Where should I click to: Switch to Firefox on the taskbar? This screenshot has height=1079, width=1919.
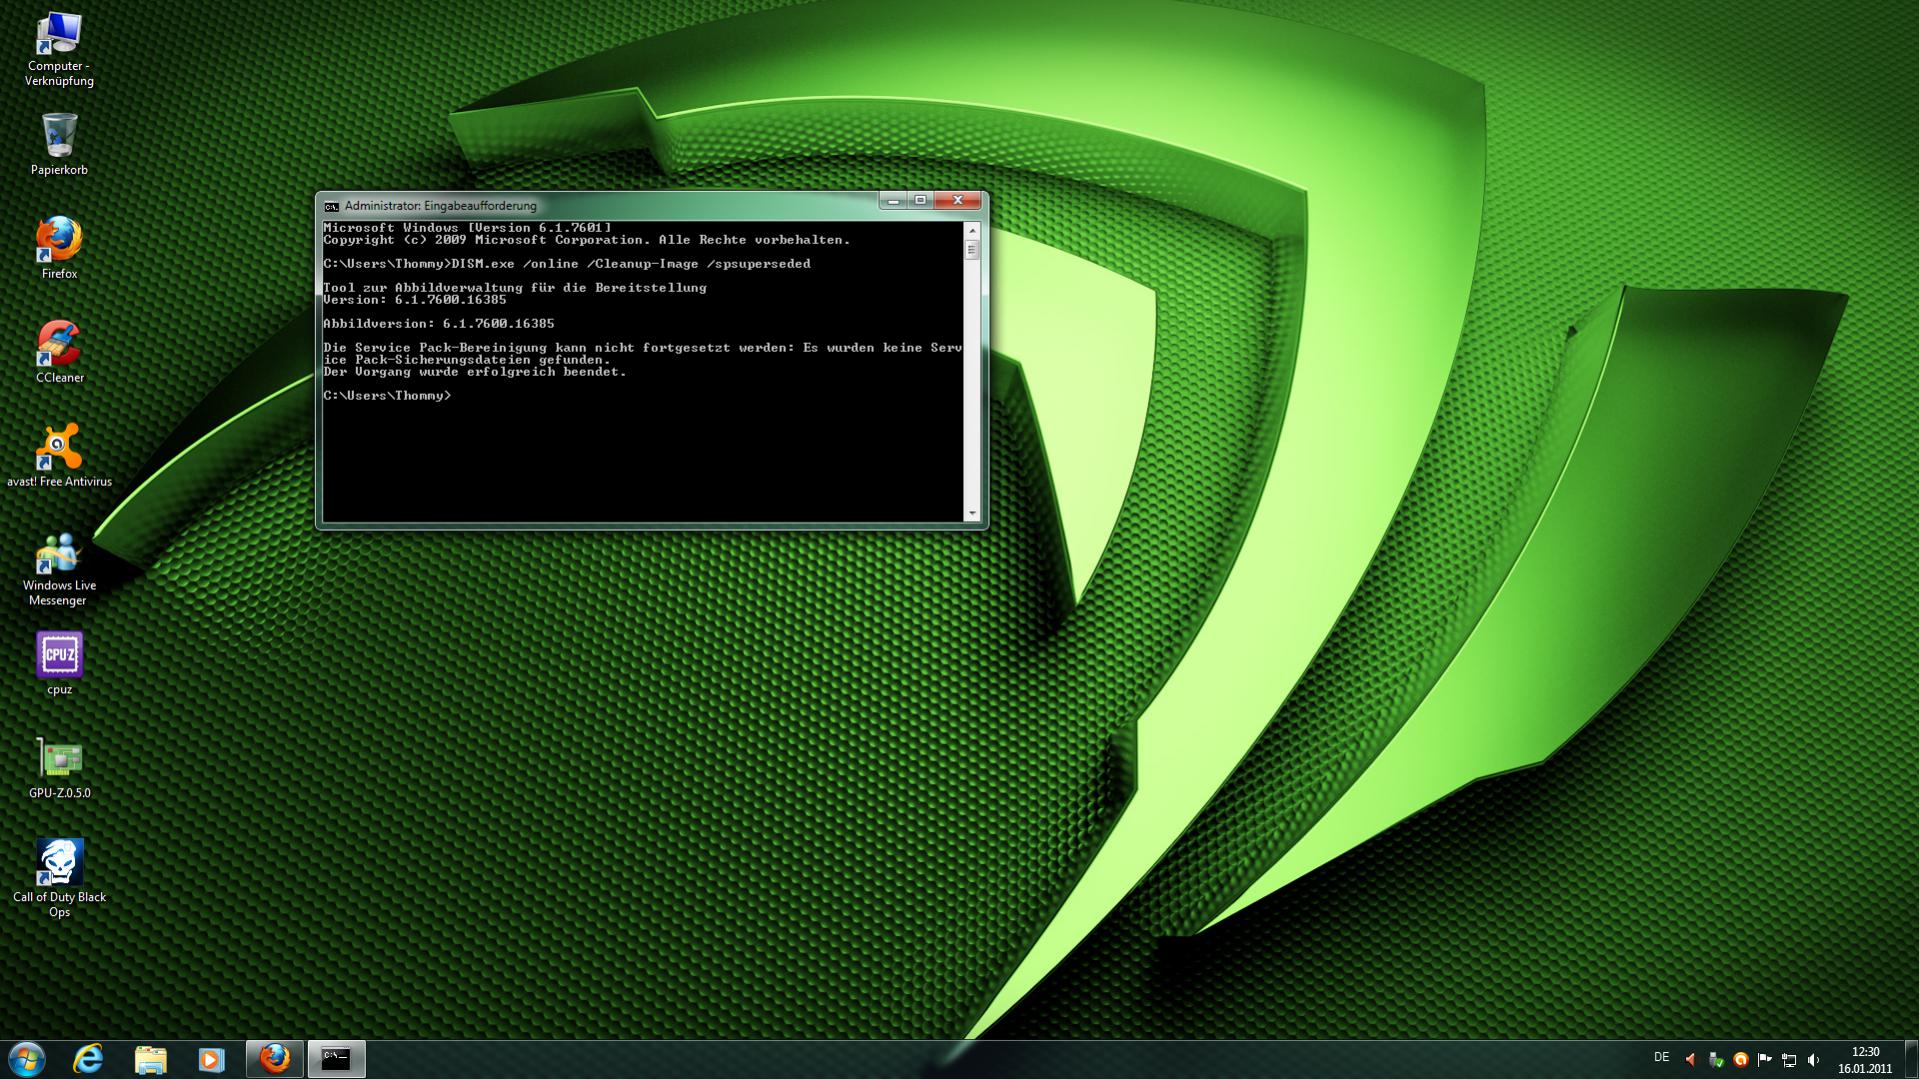[274, 1059]
